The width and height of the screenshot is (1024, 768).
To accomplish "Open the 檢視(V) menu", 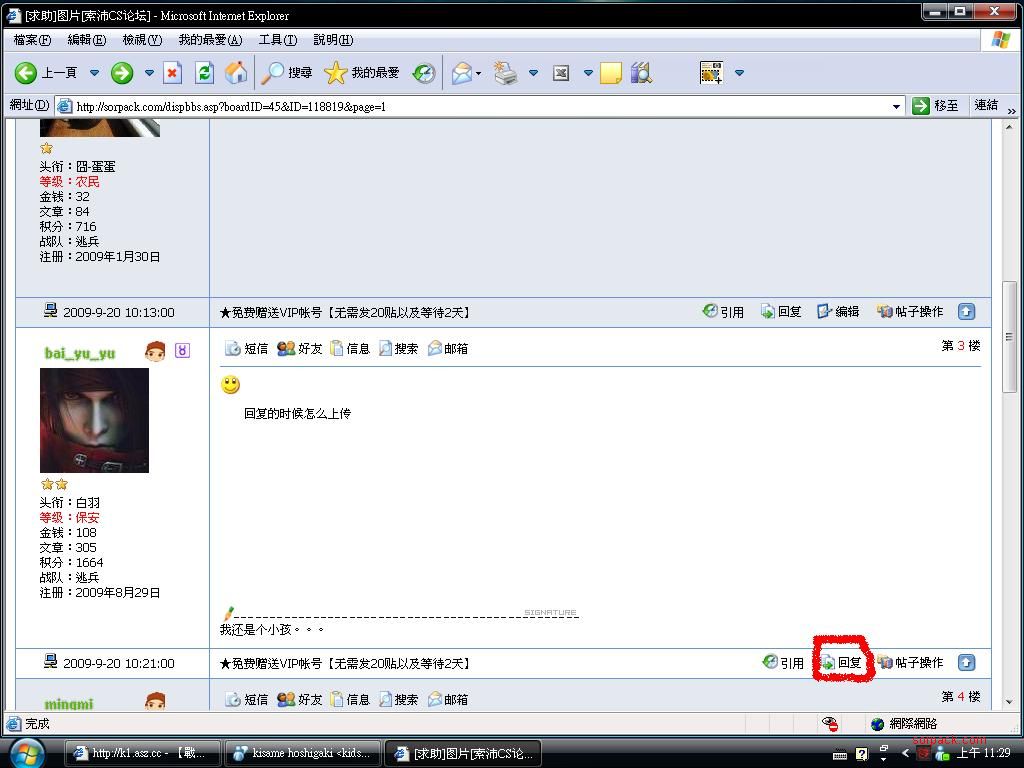I will [141, 40].
